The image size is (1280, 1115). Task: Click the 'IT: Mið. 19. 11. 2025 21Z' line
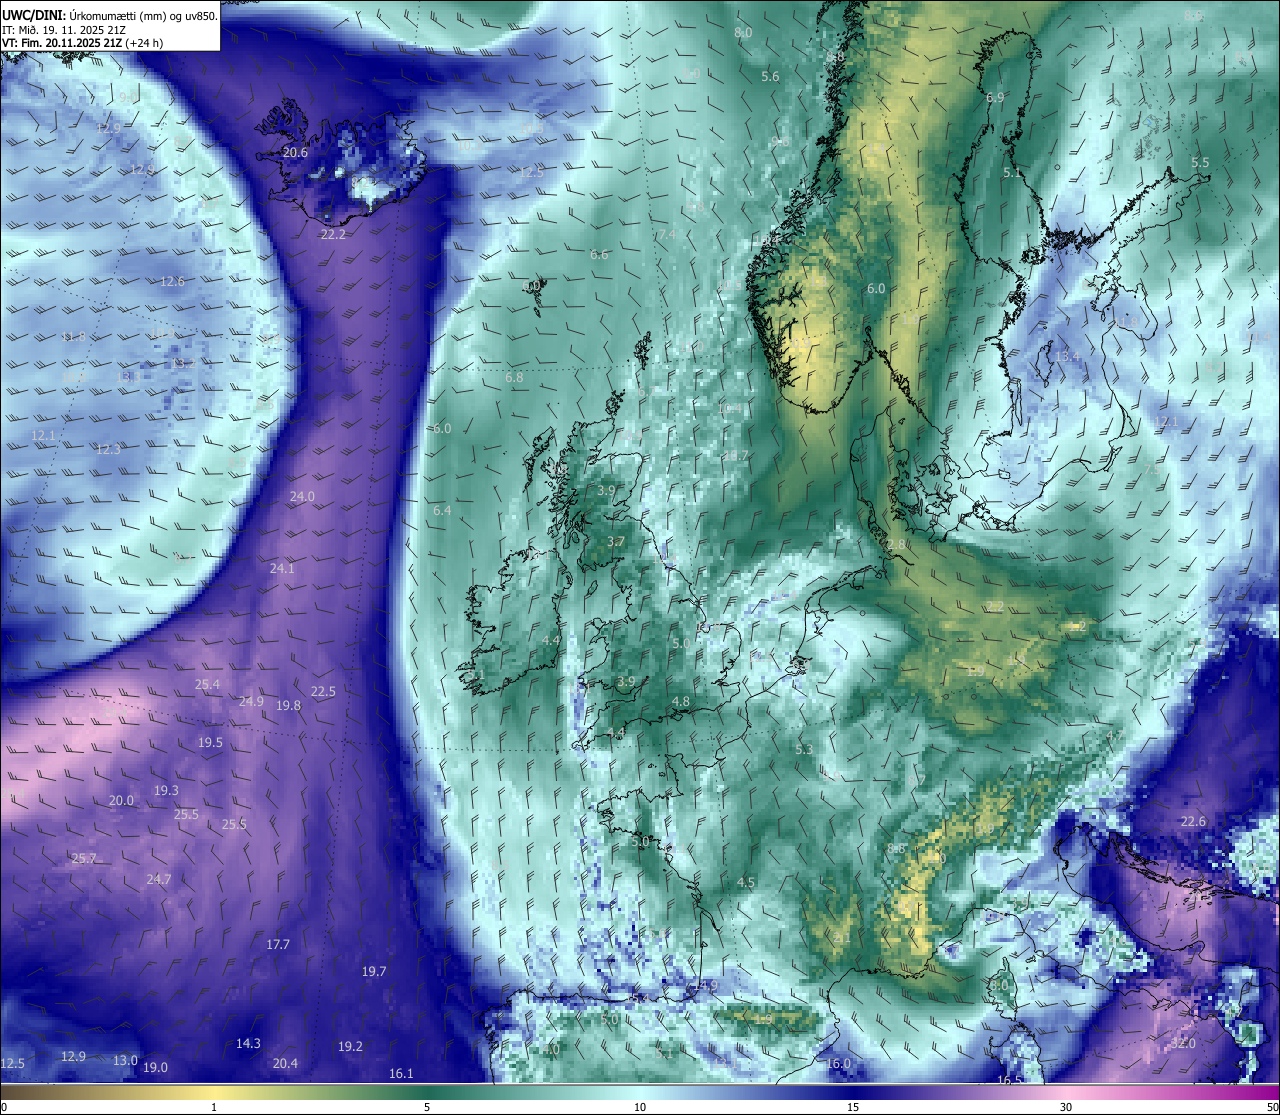pyautogui.click(x=64, y=29)
